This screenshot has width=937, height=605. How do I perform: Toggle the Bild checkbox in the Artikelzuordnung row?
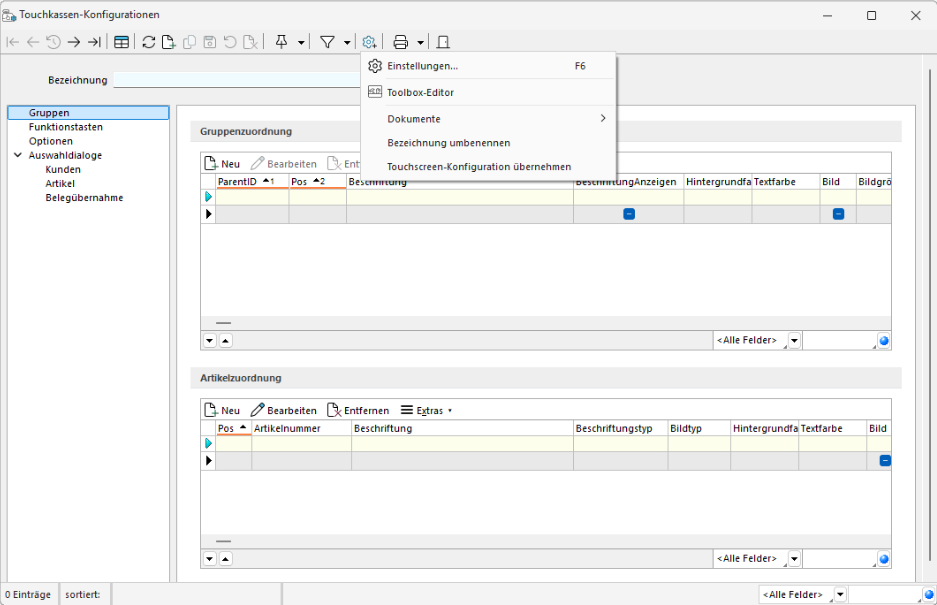tap(885, 460)
